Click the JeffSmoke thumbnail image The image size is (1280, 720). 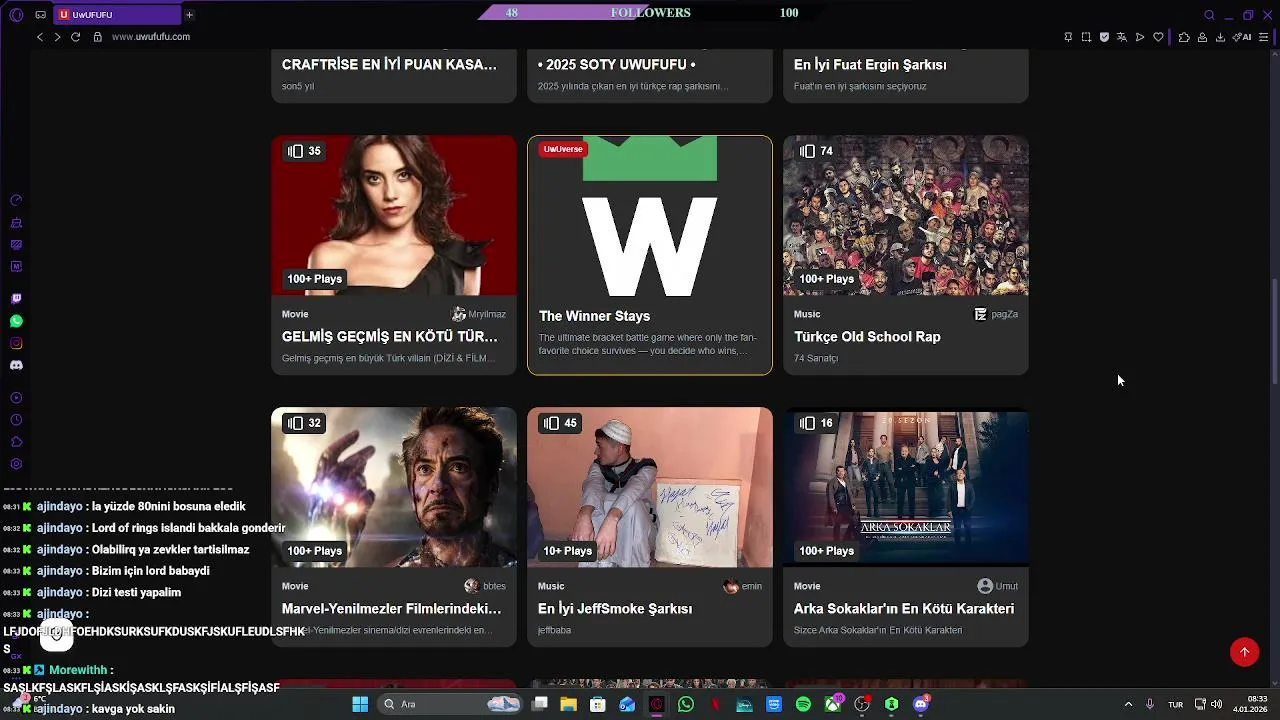coord(650,487)
